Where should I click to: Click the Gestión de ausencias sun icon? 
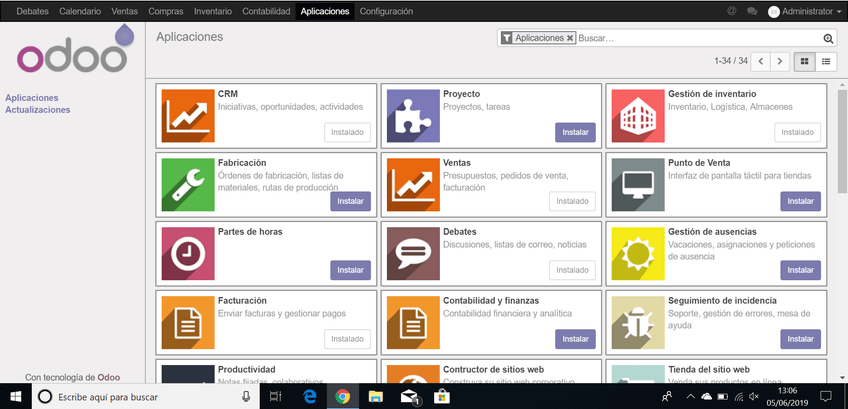[638, 254]
